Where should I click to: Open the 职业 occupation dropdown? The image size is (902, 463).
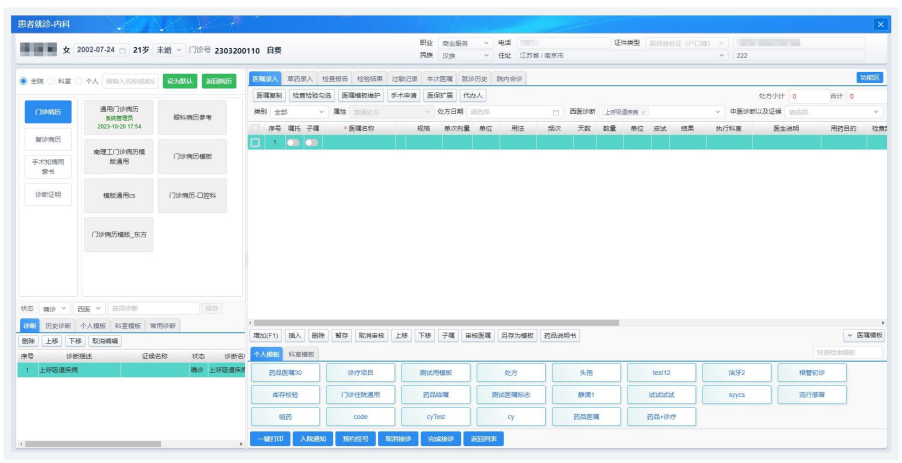pos(465,43)
